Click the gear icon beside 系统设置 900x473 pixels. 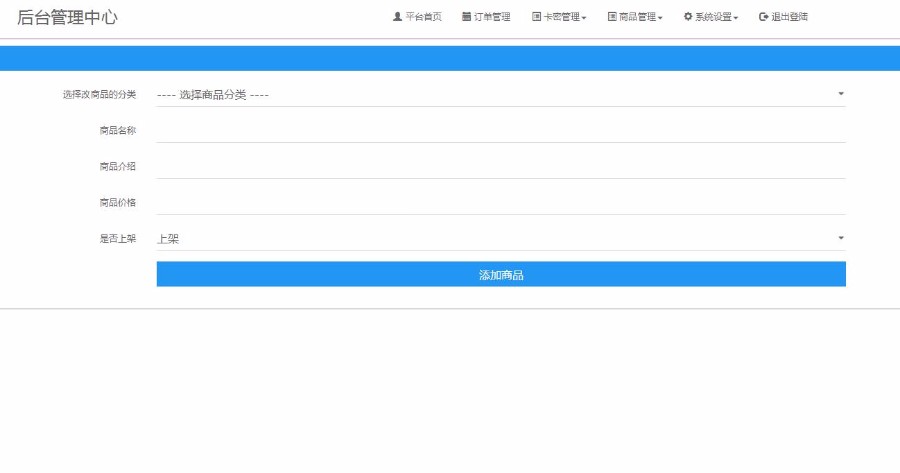(688, 17)
